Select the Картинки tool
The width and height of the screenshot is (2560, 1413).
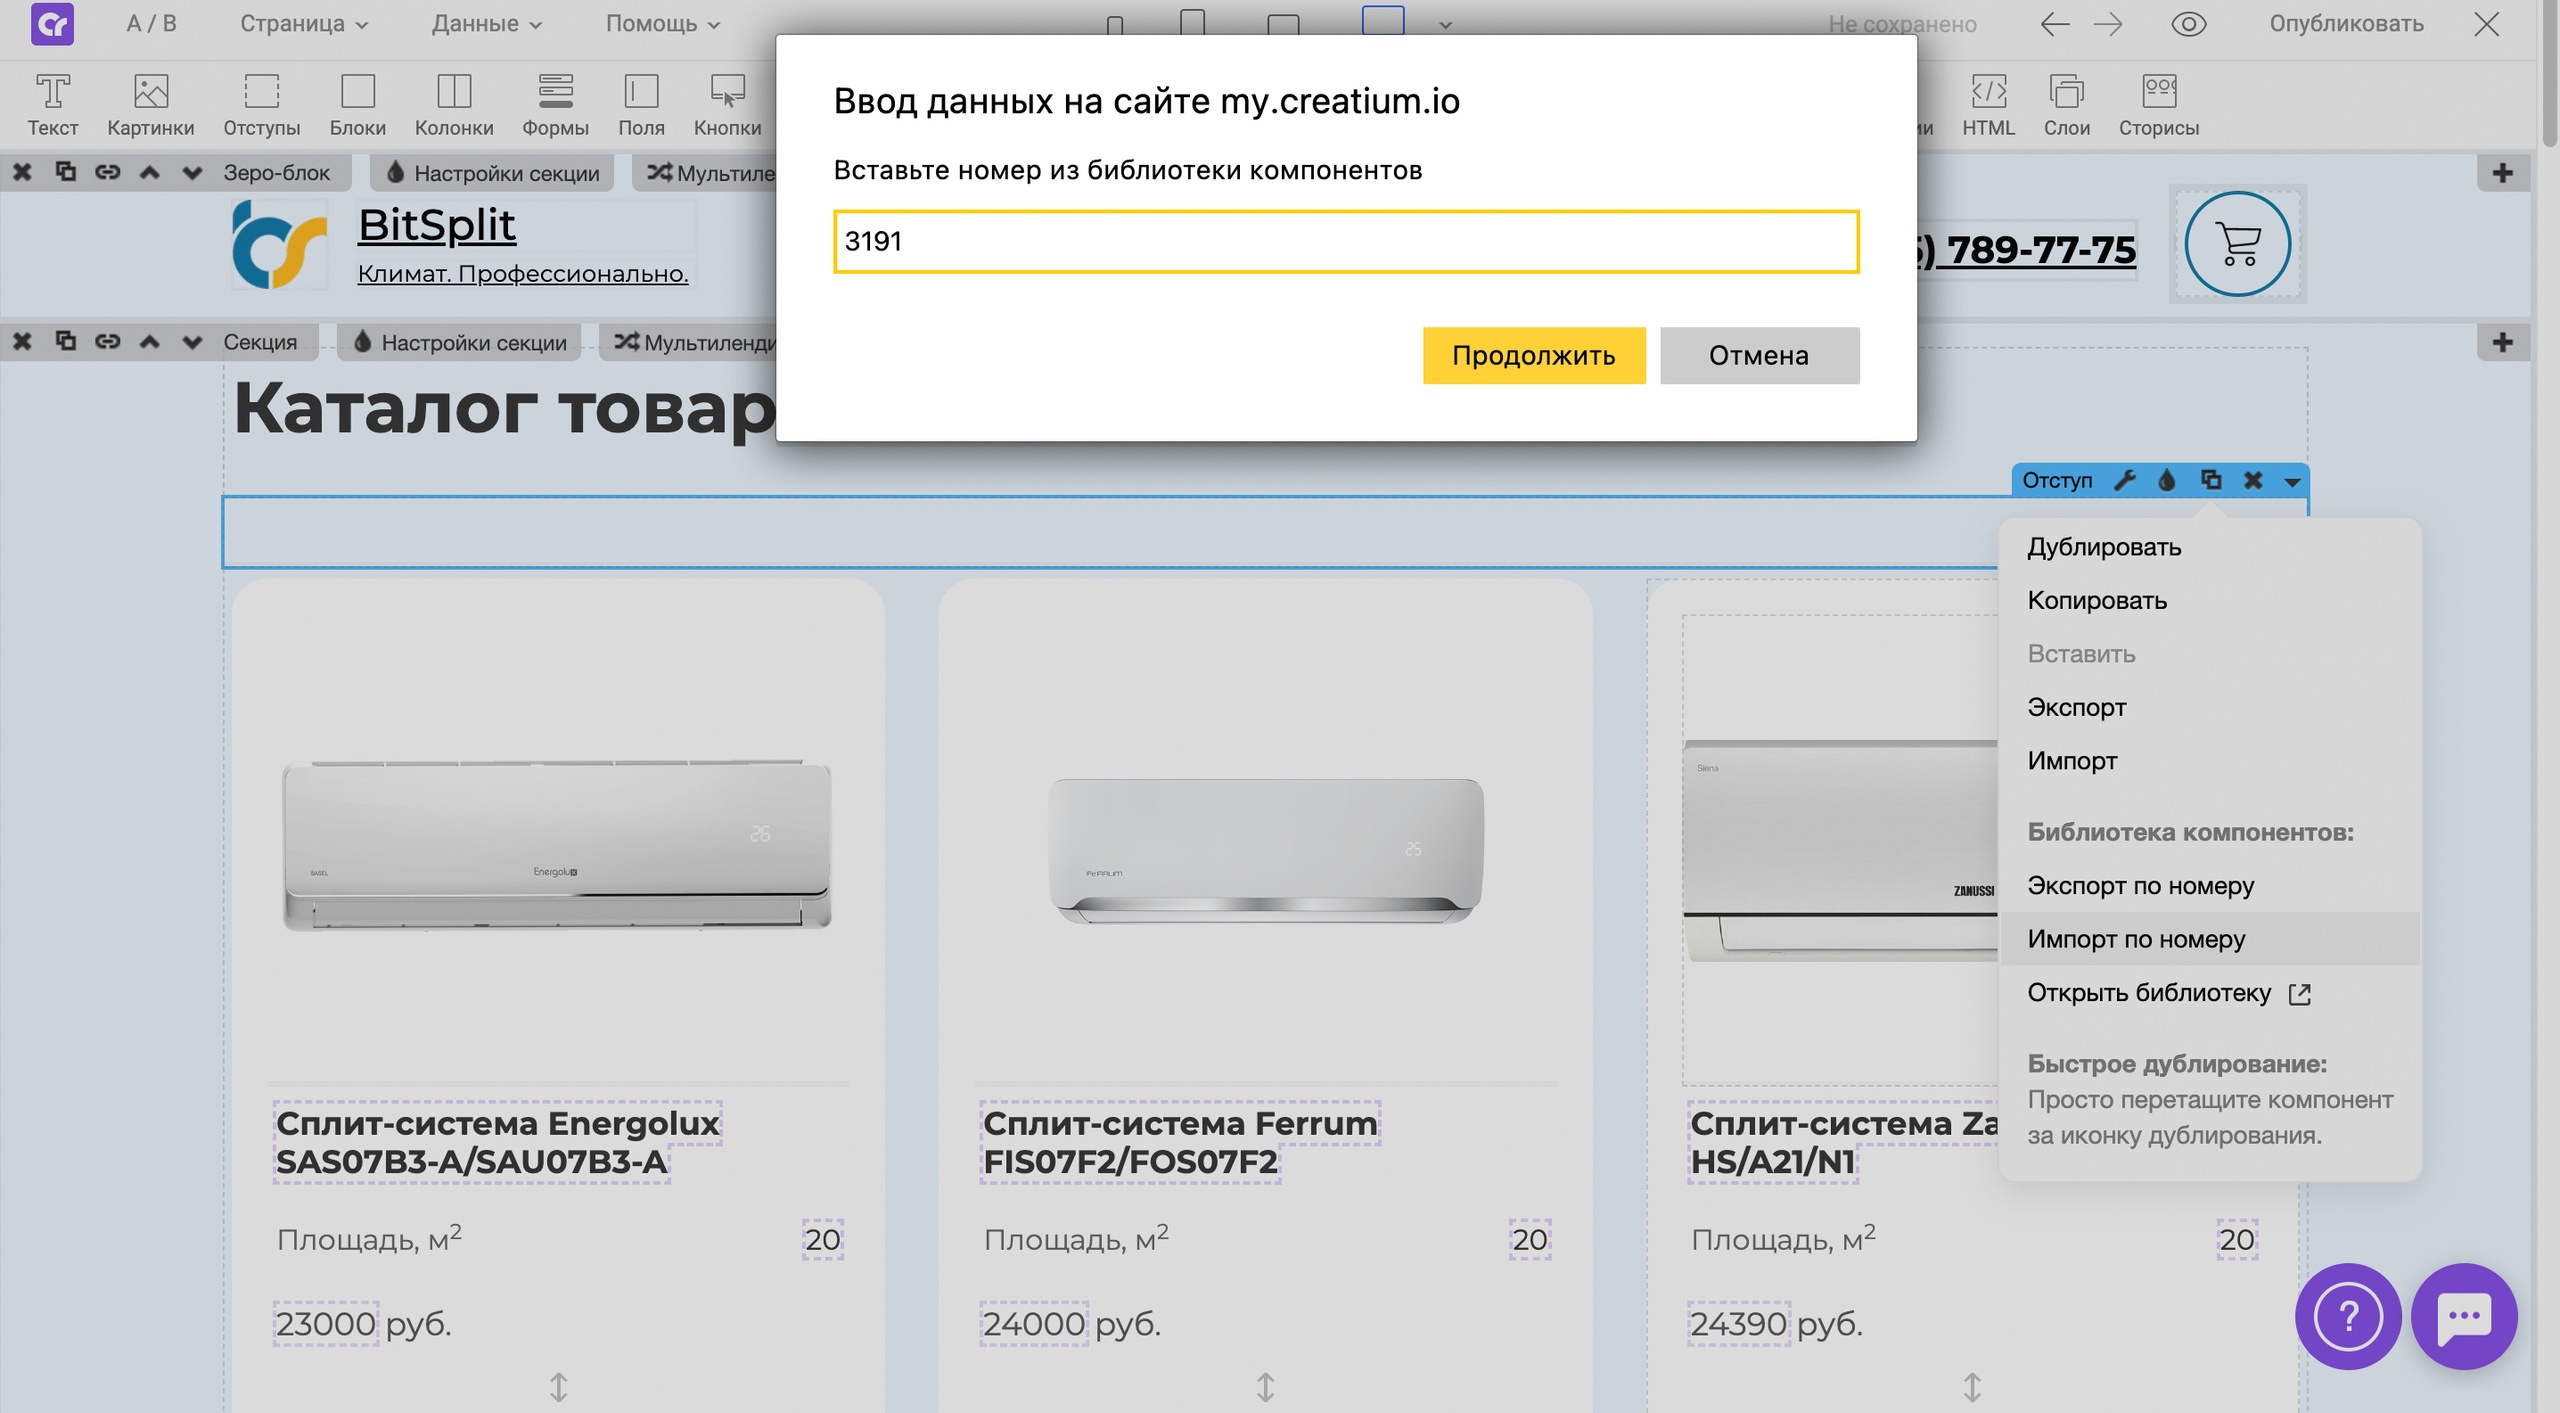click(151, 105)
